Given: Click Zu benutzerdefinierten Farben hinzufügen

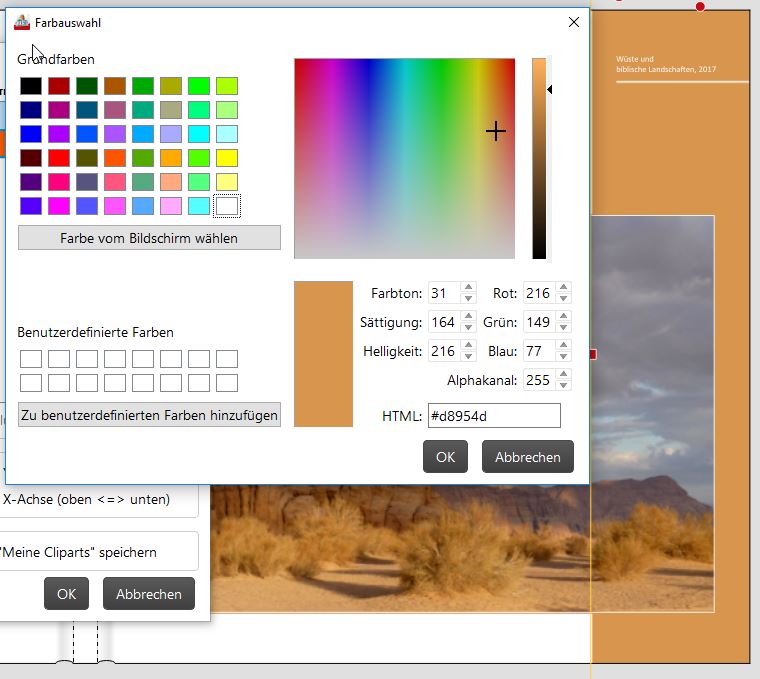Looking at the screenshot, I should click(x=149, y=415).
